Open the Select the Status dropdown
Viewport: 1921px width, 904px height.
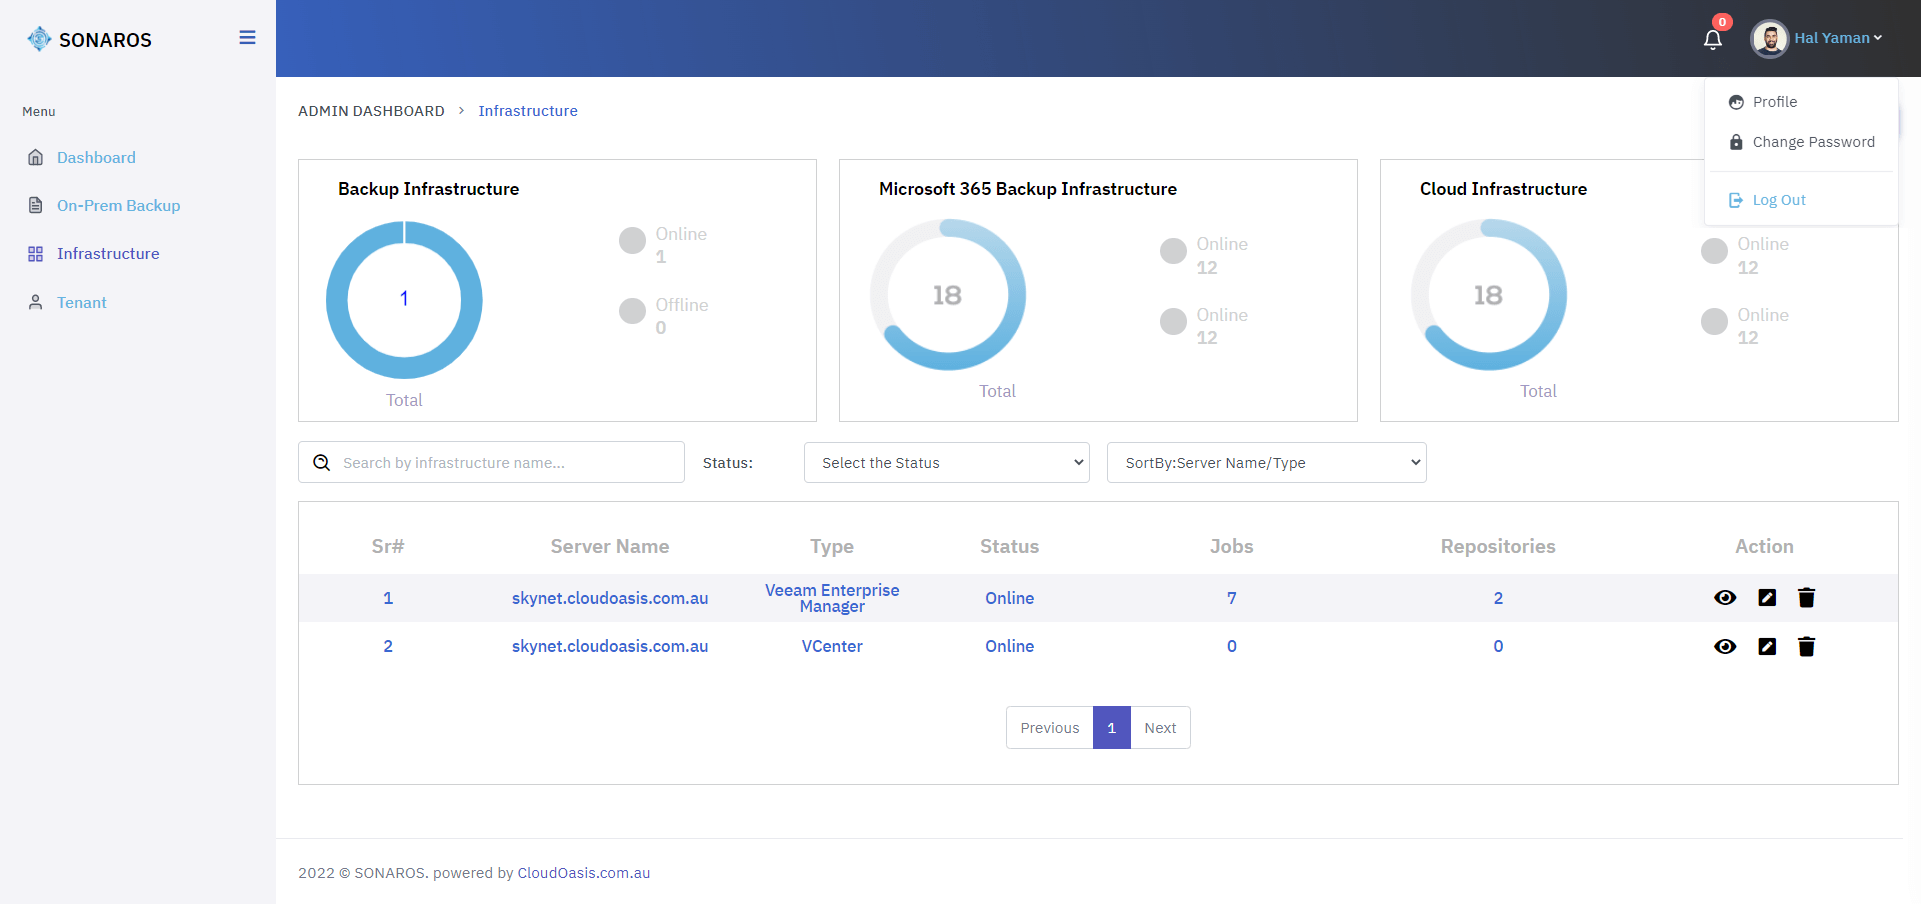(x=946, y=463)
